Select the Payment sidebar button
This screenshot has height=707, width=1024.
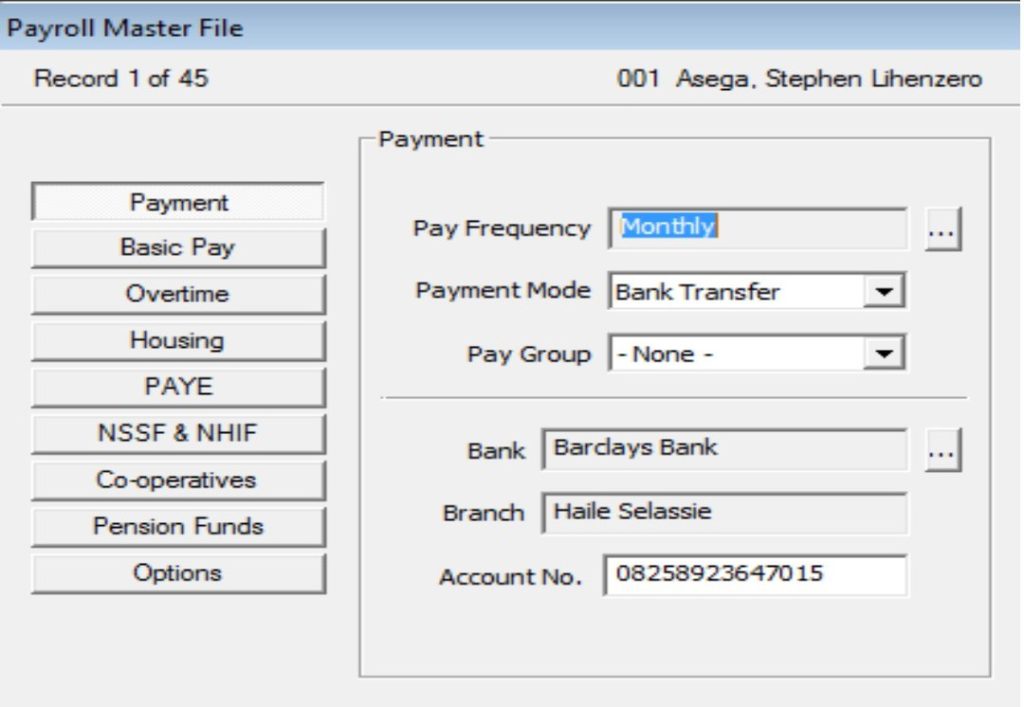177,202
